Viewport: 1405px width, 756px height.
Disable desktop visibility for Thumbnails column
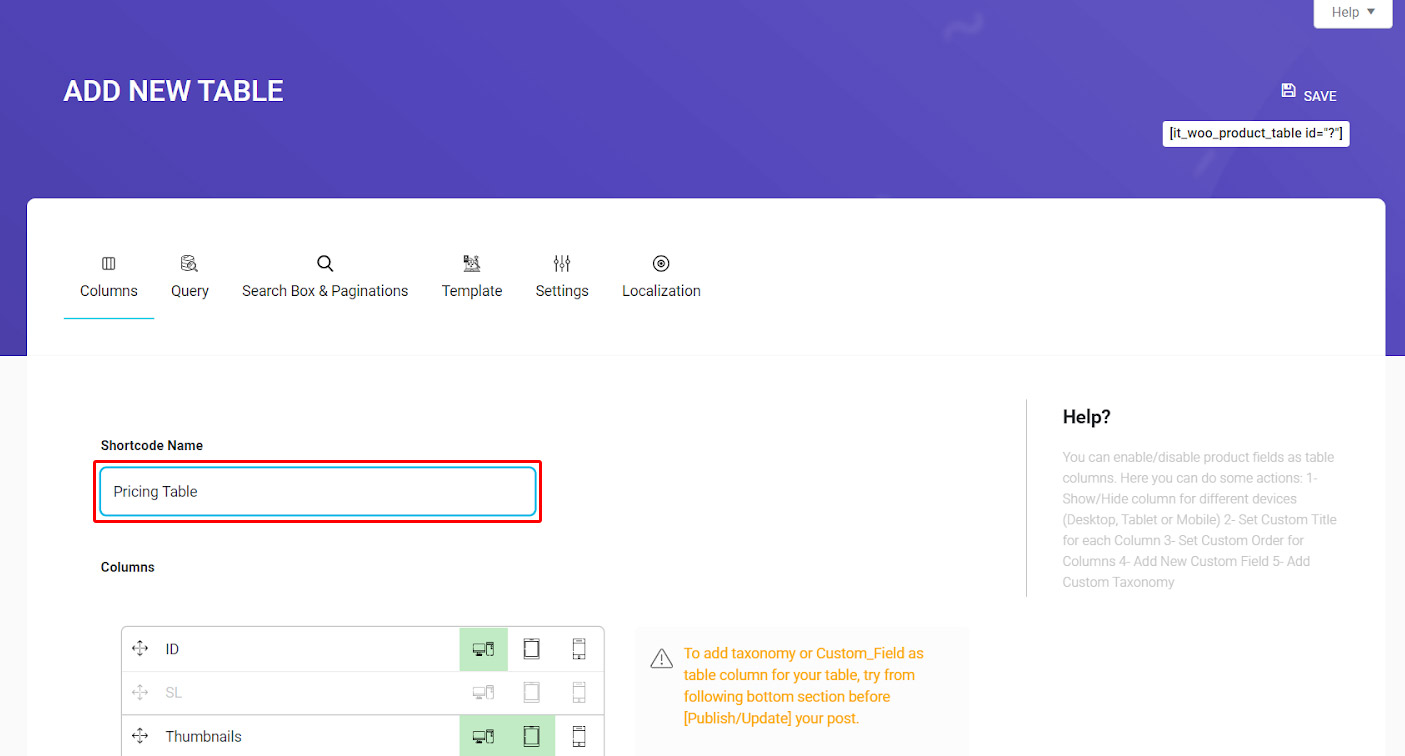point(483,737)
